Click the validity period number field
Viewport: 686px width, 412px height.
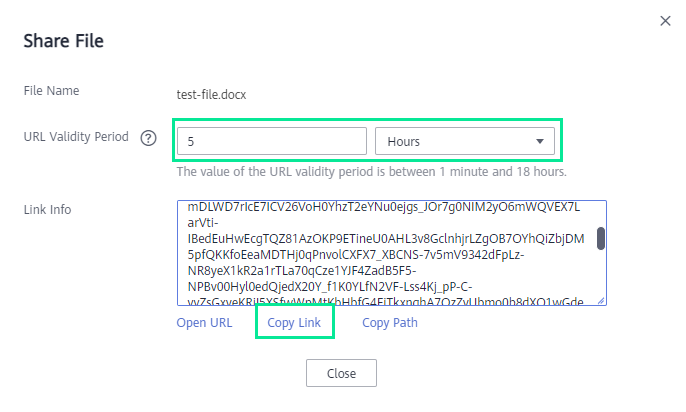click(x=271, y=142)
